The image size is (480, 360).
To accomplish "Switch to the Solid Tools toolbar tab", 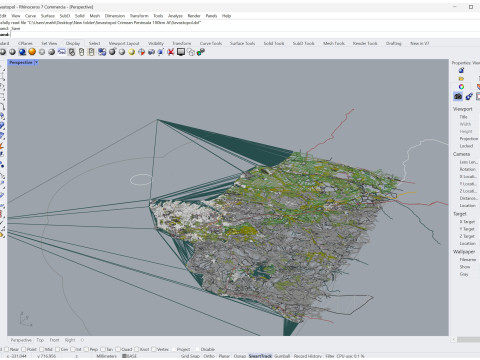I will (x=274, y=43).
